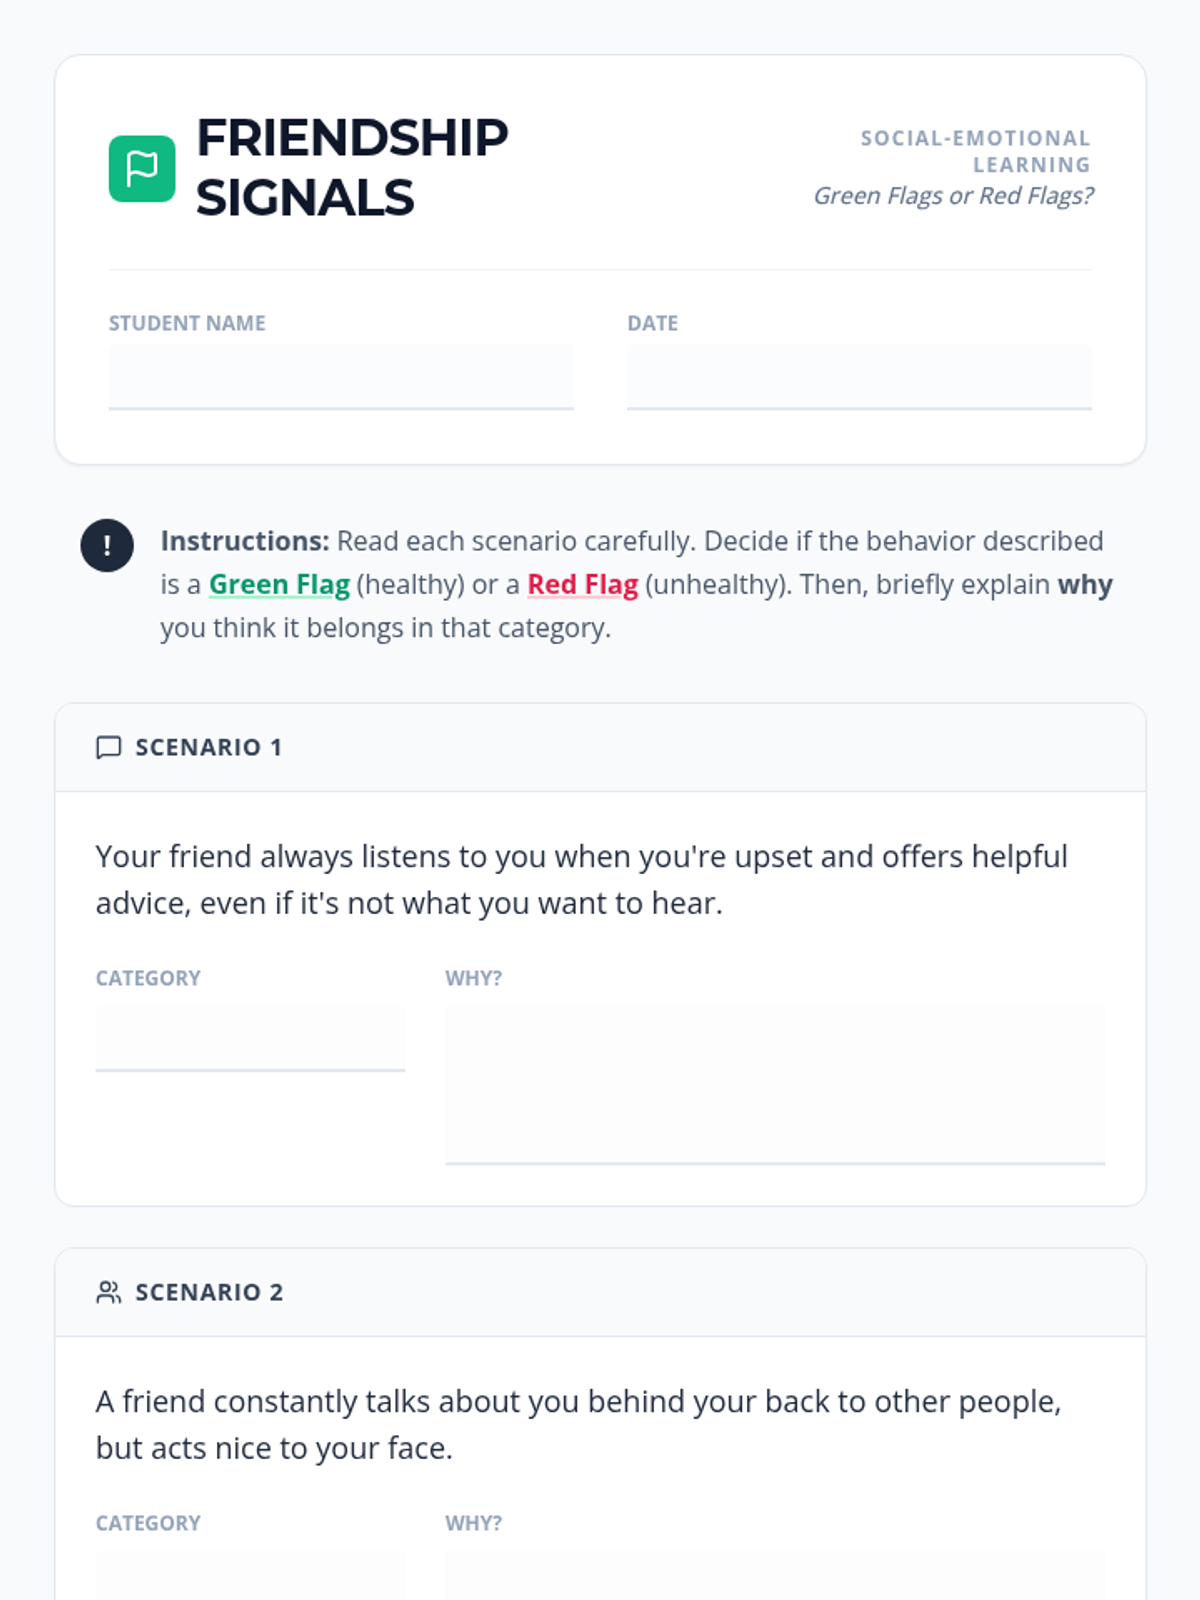
Task: Select the Scenario 1 header label
Action: pos(209,748)
